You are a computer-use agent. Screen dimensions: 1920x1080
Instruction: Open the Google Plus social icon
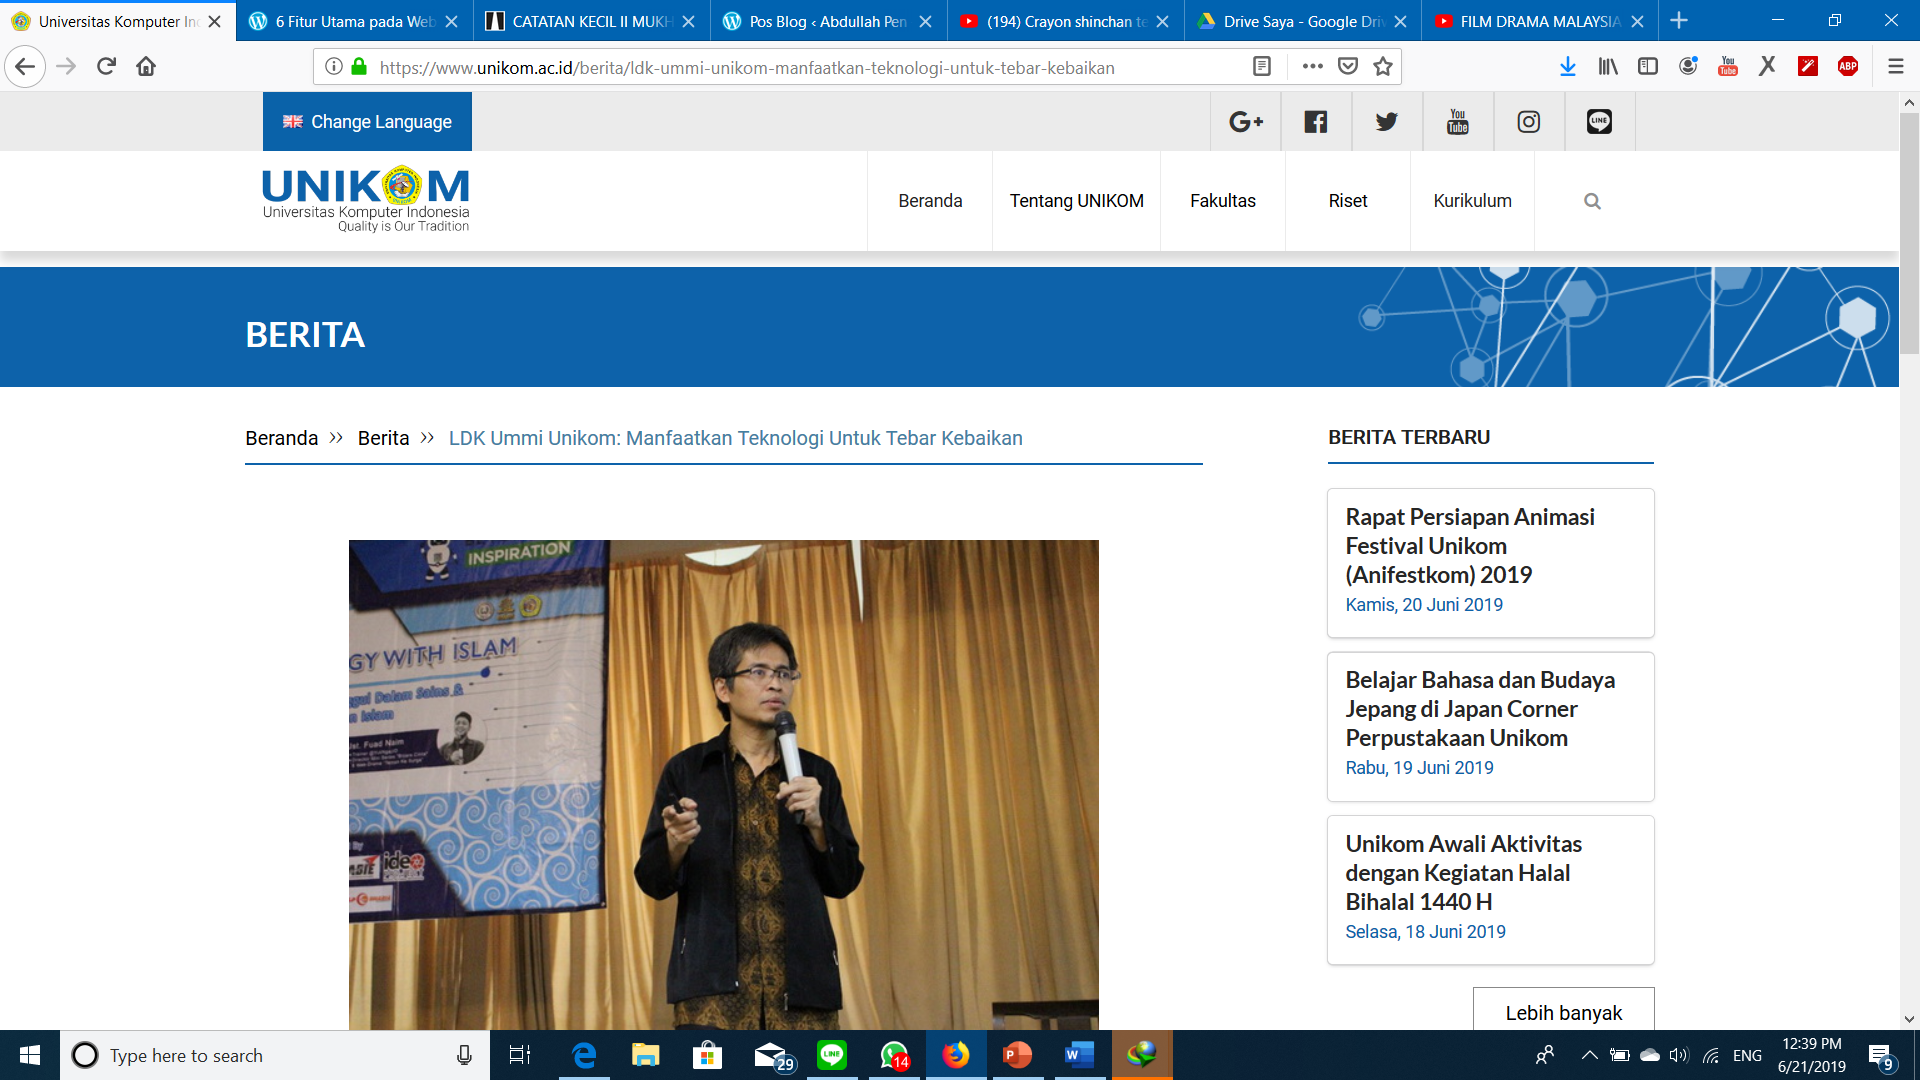pyautogui.click(x=1245, y=122)
